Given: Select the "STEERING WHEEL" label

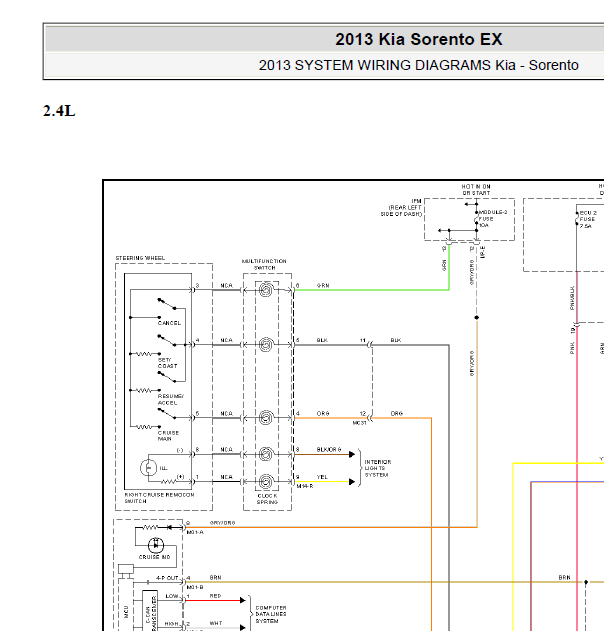Looking at the screenshot, I should tap(140, 258).
